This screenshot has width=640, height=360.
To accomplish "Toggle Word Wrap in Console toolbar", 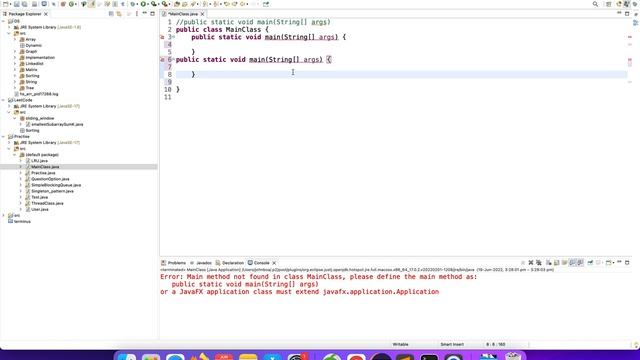I will point(564,262).
